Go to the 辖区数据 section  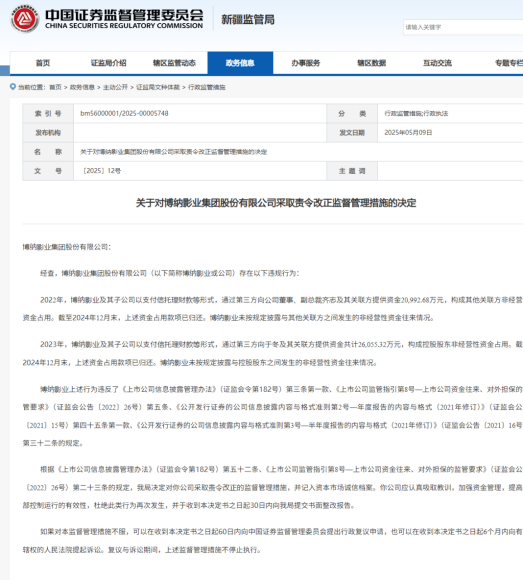372,63
